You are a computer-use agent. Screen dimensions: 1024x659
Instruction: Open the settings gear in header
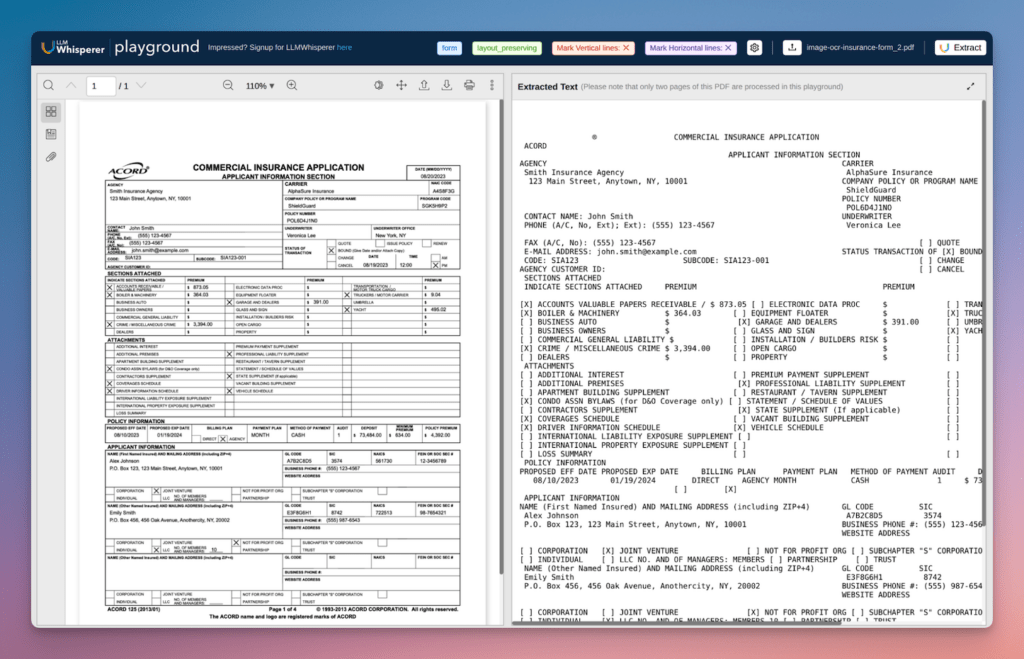pos(755,47)
